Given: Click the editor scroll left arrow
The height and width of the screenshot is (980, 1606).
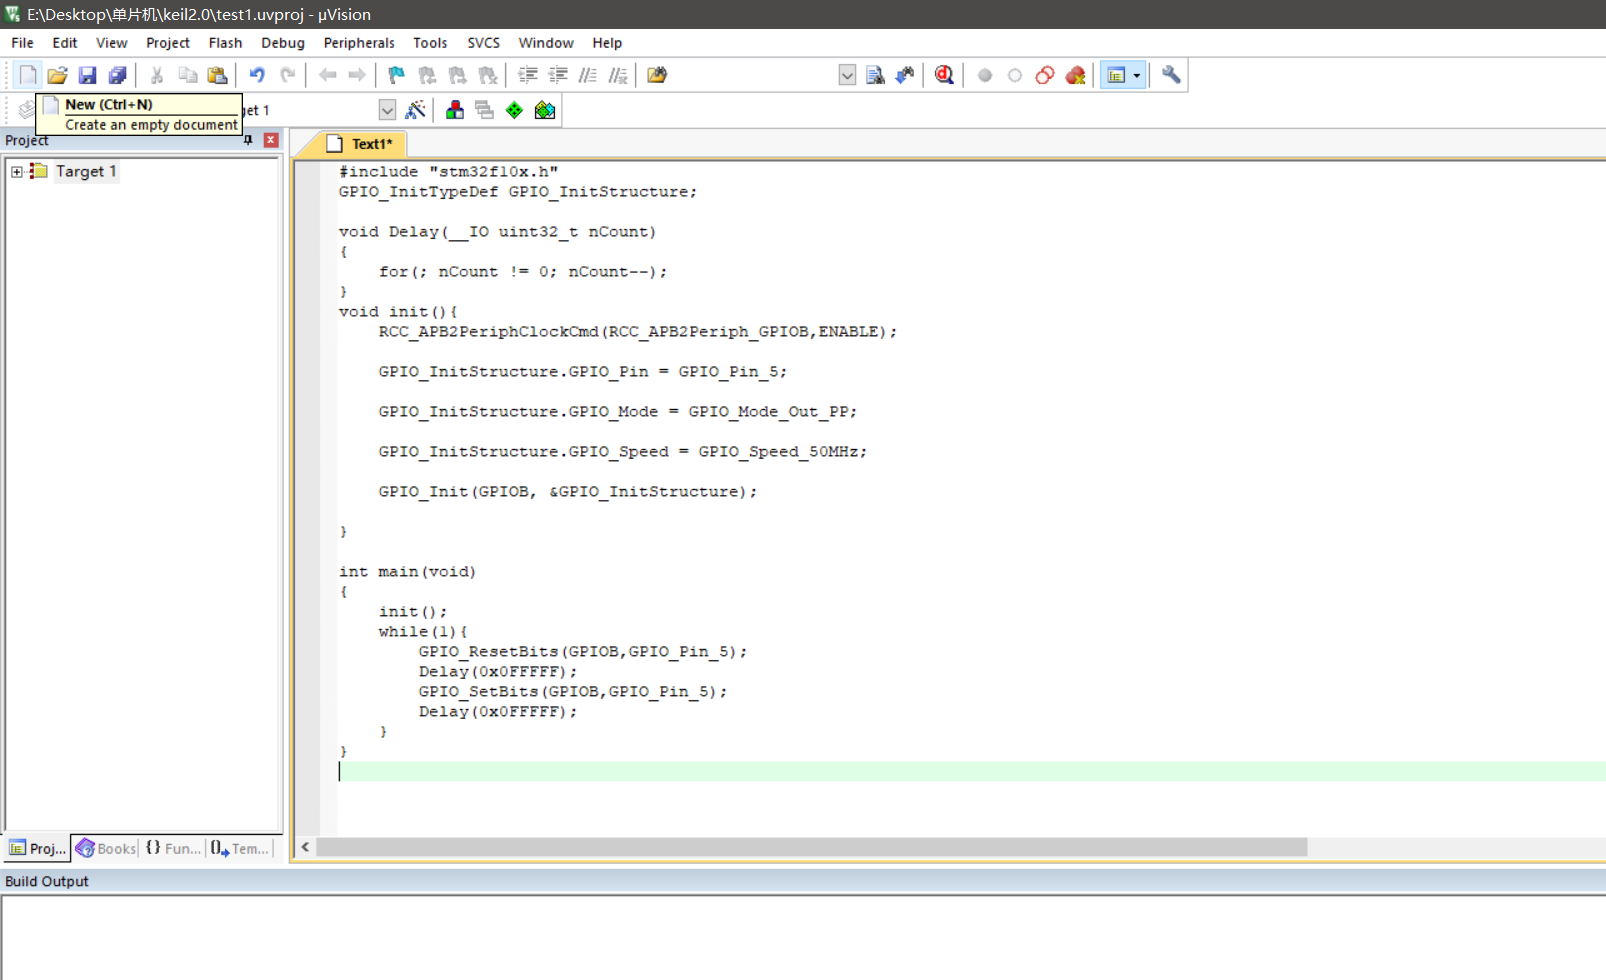Looking at the screenshot, I should (305, 847).
